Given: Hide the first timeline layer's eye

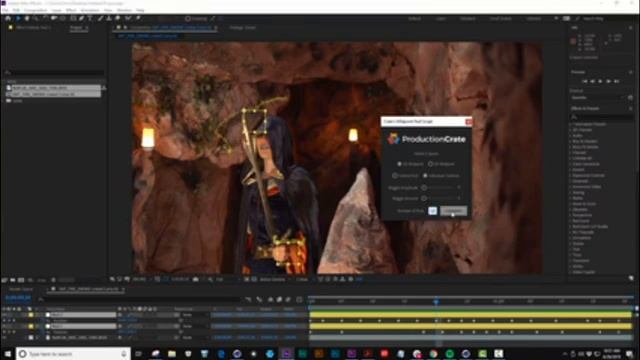Looking at the screenshot, I should click(x=4, y=315).
